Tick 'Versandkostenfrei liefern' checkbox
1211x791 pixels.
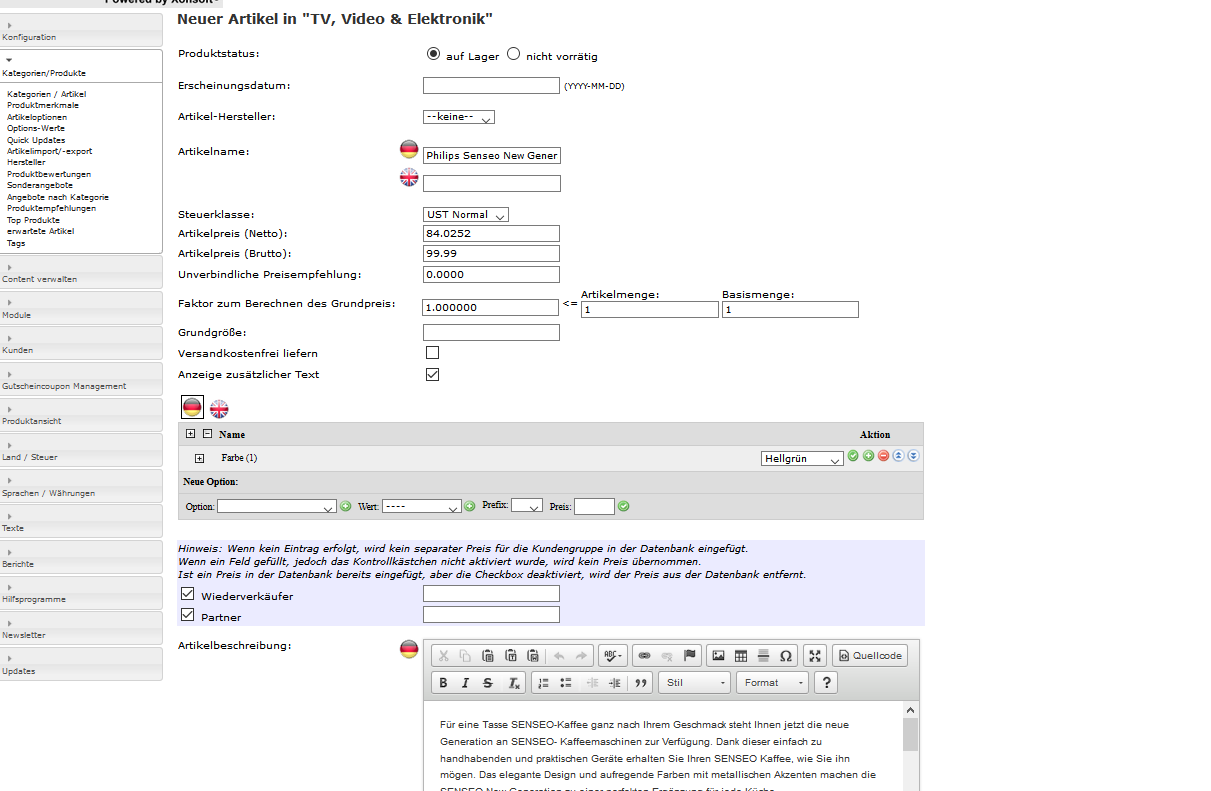433,353
